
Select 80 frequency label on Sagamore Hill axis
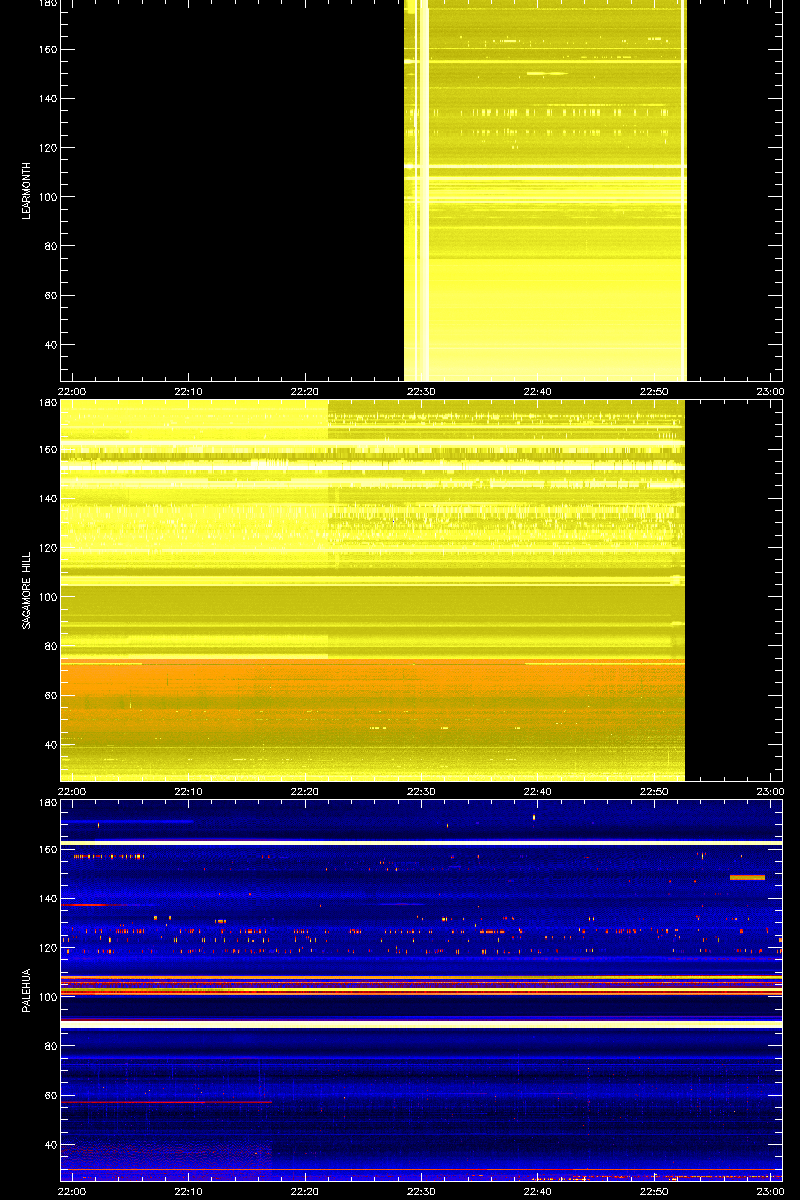(50, 646)
